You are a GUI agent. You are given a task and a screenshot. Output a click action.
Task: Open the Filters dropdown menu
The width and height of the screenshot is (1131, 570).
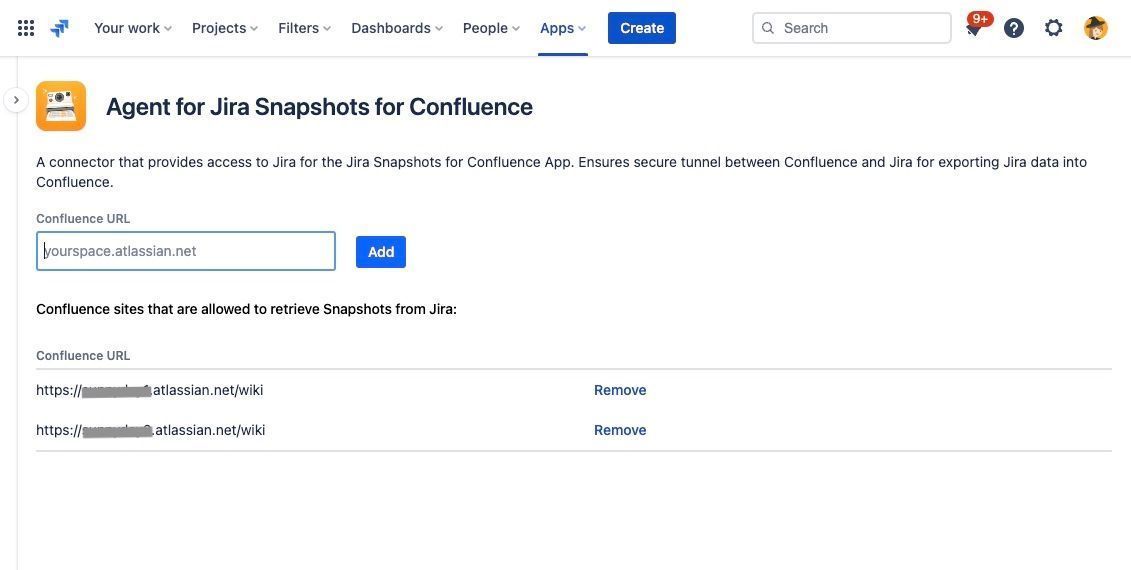(304, 28)
